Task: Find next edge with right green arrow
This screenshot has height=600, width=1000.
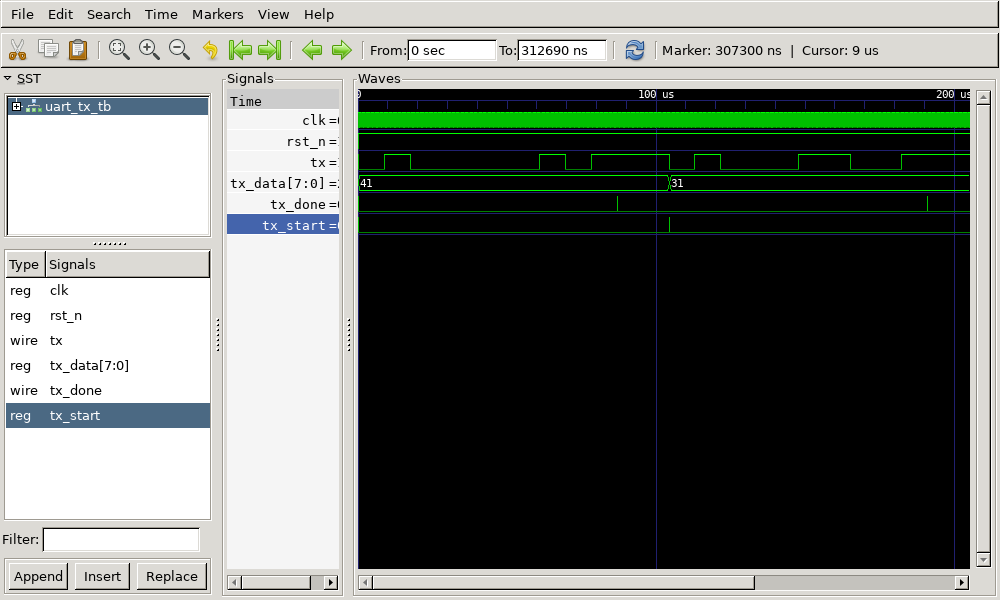Action: [x=342, y=50]
